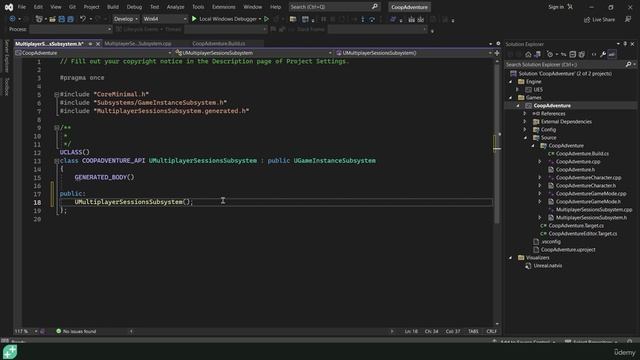Open the File menu
This screenshot has height=360, width=640.
[22, 7]
